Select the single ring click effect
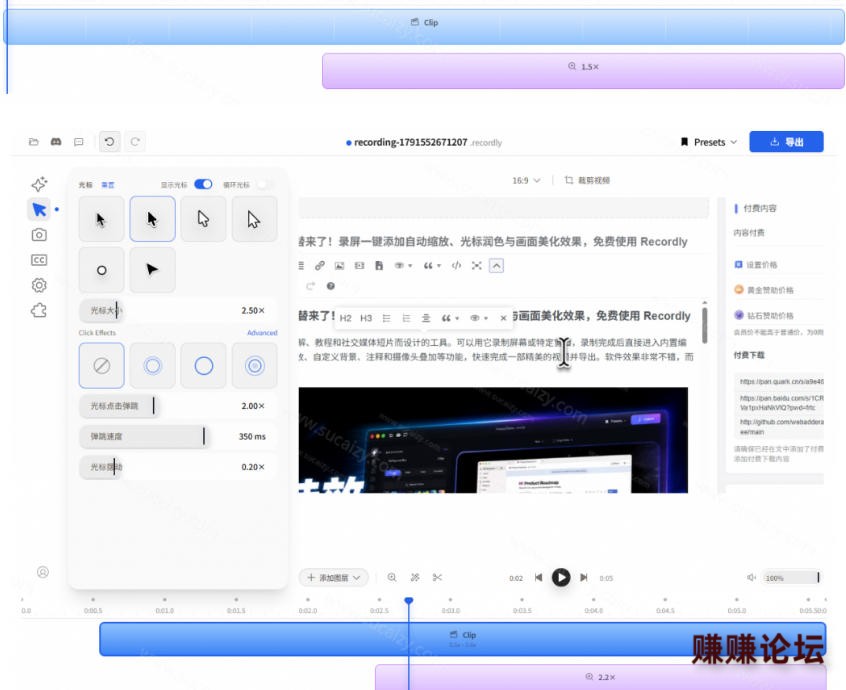This screenshot has width=846, height=690. coord(203,366)
